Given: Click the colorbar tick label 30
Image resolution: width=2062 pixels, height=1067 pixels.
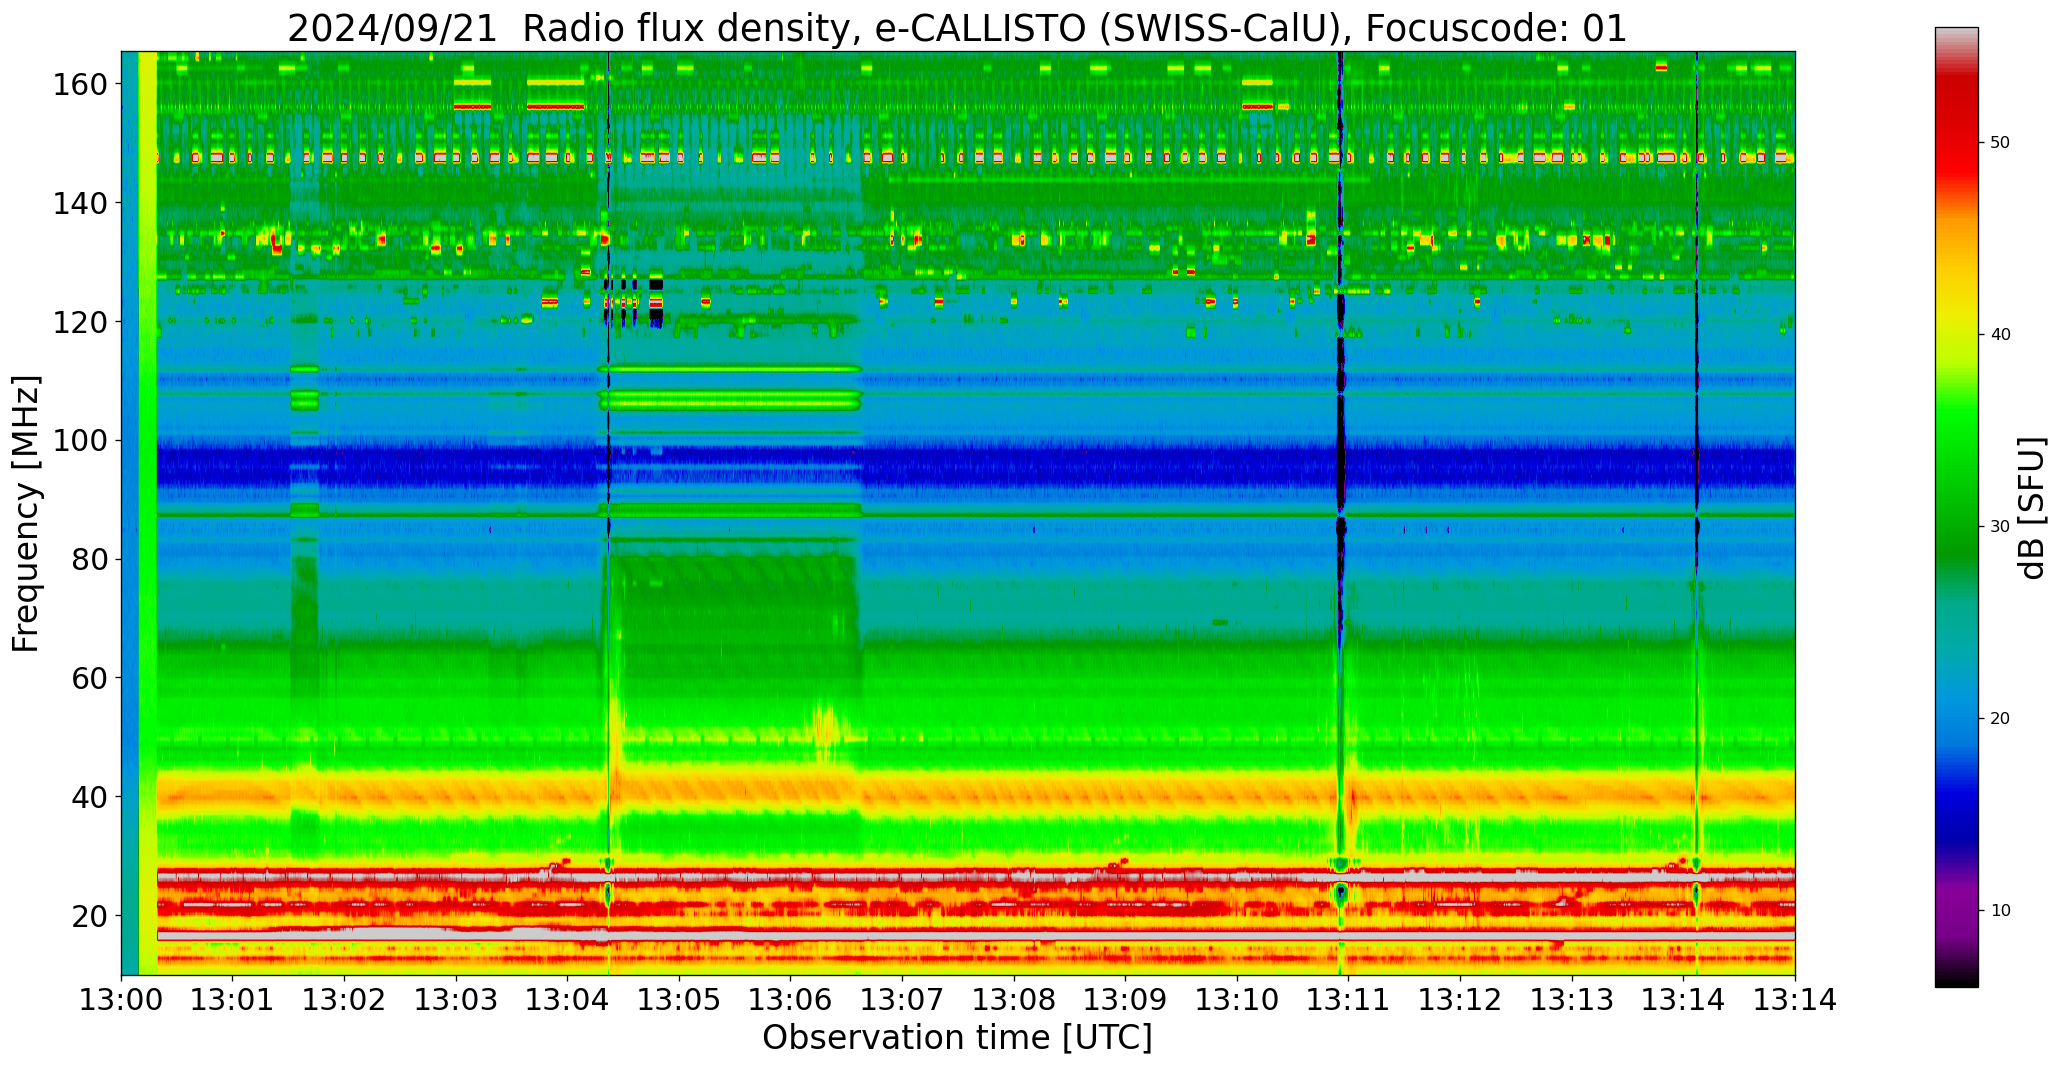Looking at the screenshot, I should (2000, 527).
